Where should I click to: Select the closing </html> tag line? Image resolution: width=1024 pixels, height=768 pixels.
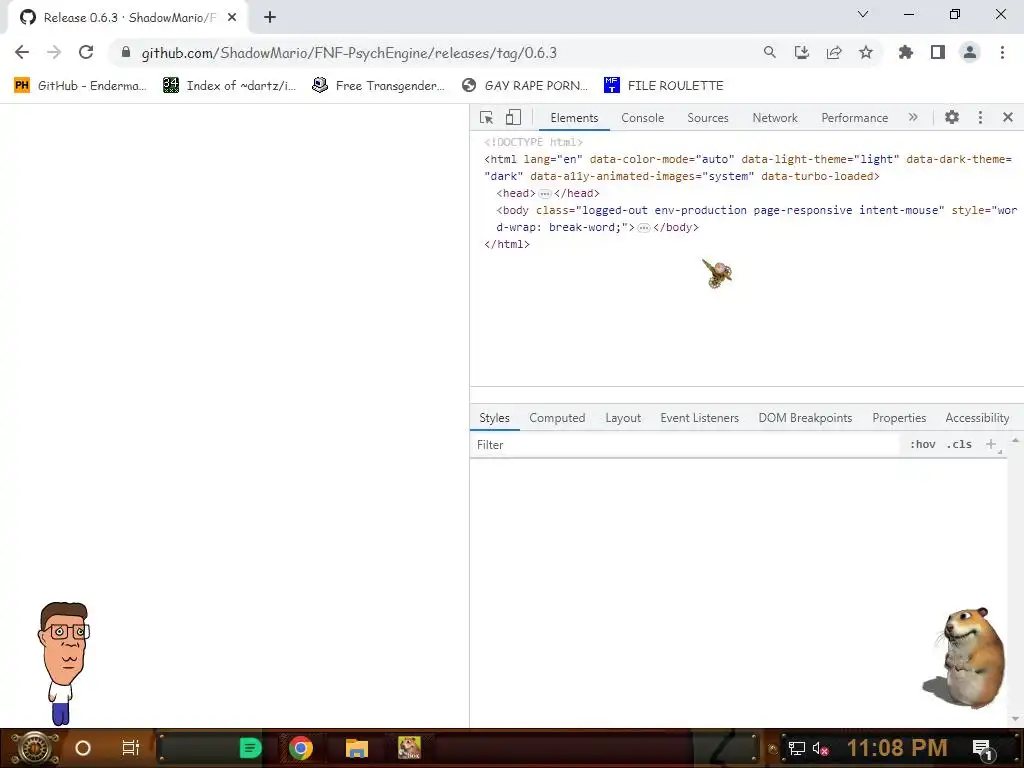pos(507,244)
